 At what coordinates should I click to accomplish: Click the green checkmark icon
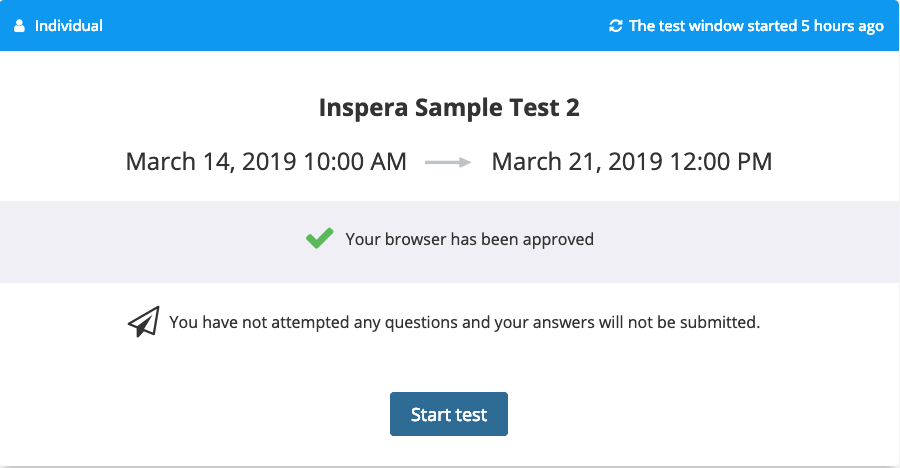(x=320, y=238)
